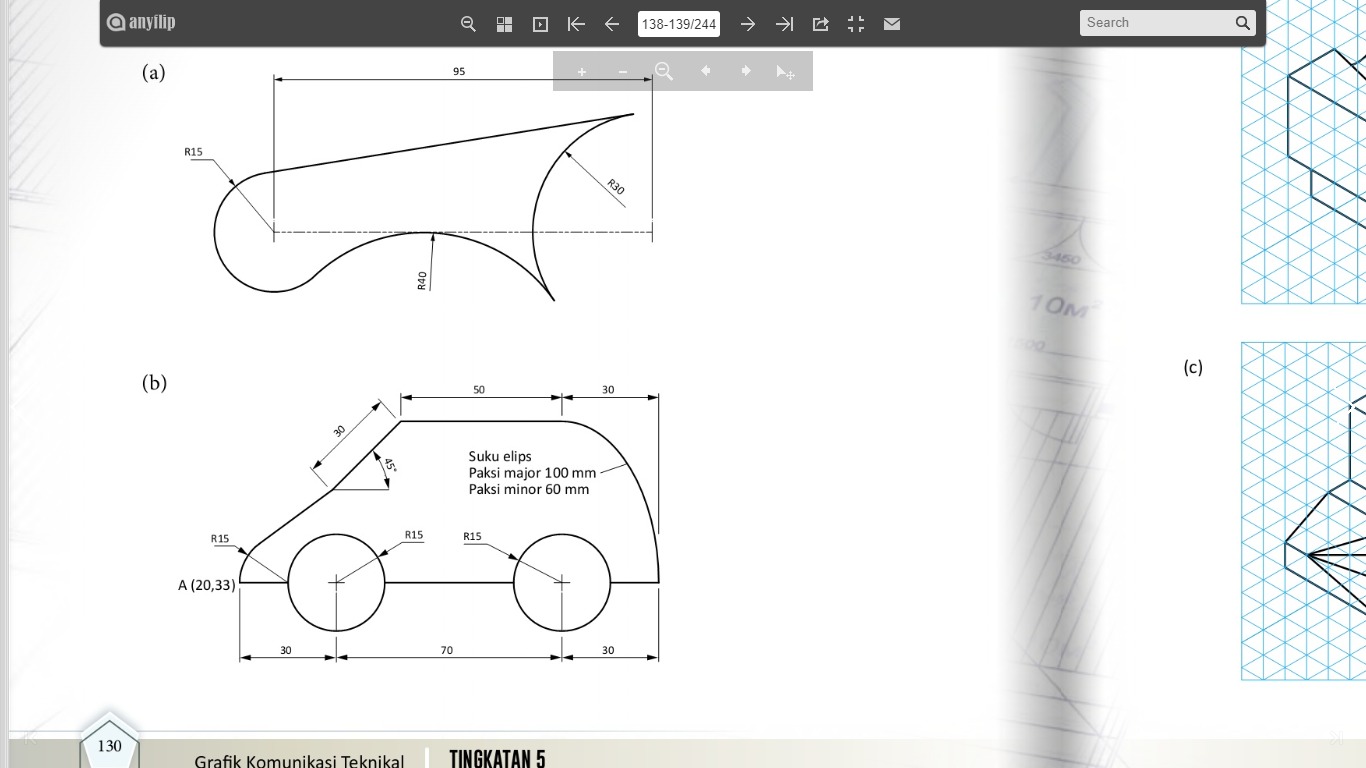
Task: Pan left using the floating left arrow
Action: click(x=706, y=71)
